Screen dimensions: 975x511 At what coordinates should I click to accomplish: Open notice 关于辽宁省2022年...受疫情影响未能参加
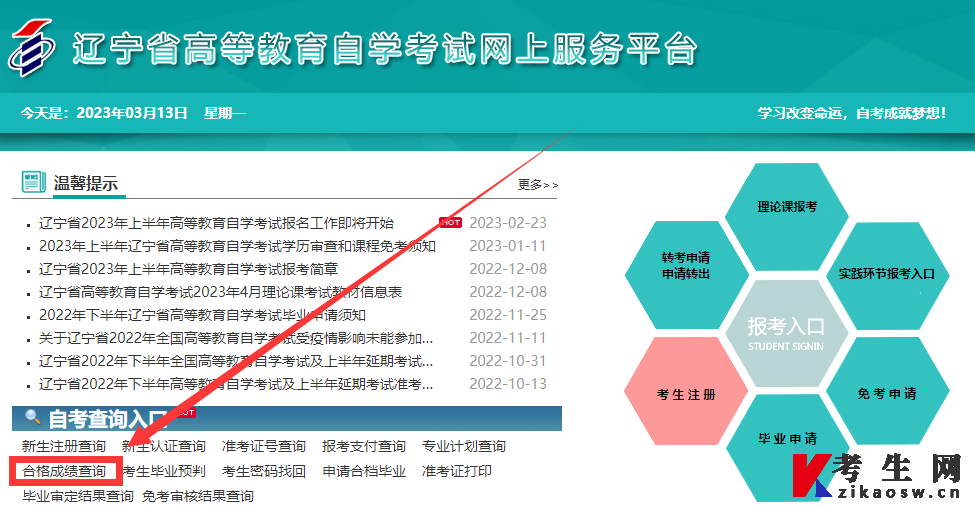click(x=236, y=338)
